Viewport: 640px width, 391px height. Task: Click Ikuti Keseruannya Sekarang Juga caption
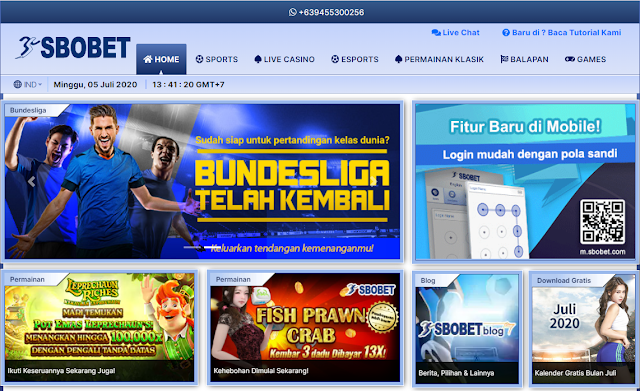tap(61, 371)
